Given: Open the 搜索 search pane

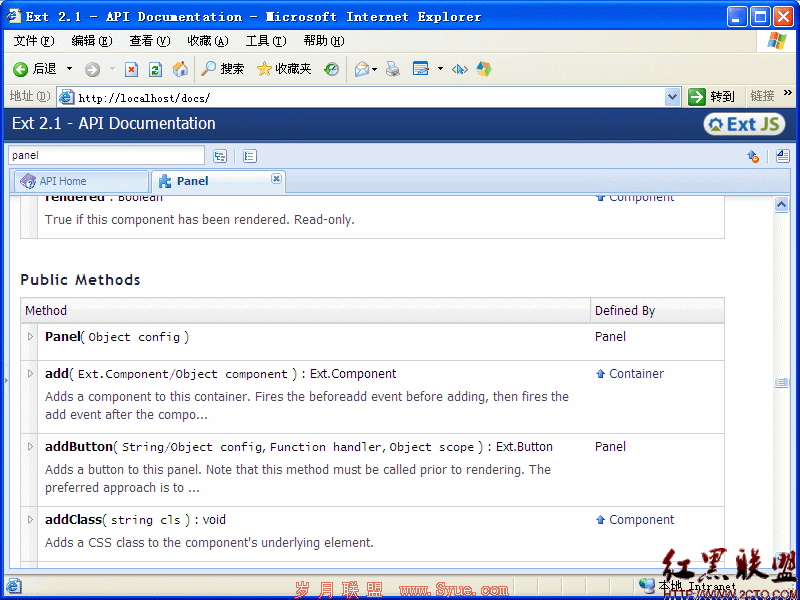Looking at the screenshot, I should pyautogui.click(x=222, y=69).
